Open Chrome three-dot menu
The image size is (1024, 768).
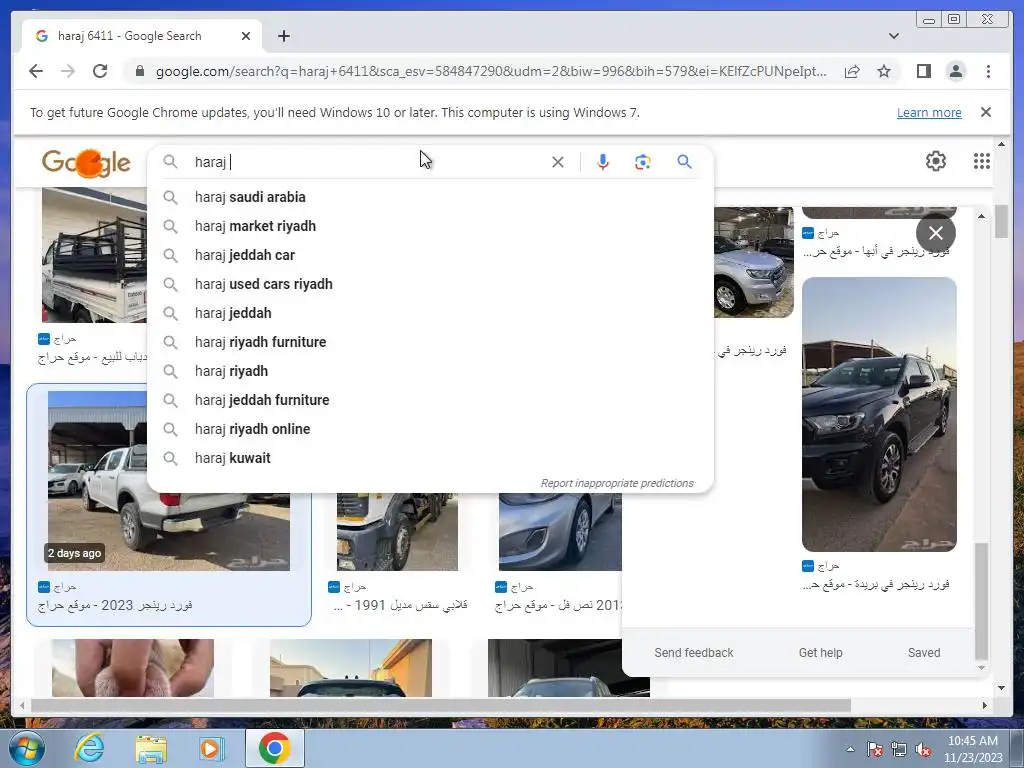[988, 71]
